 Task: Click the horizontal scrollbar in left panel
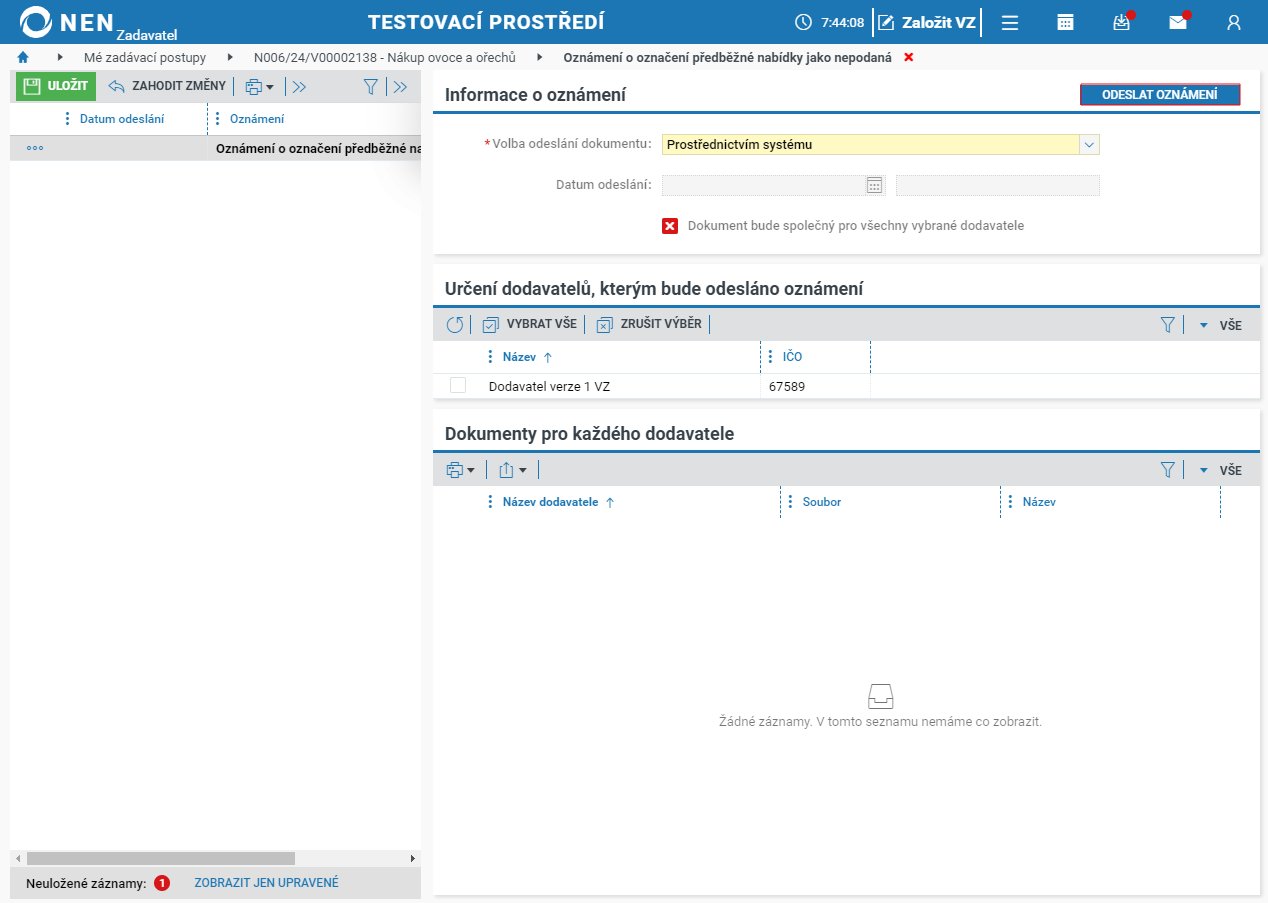[161, 858]
